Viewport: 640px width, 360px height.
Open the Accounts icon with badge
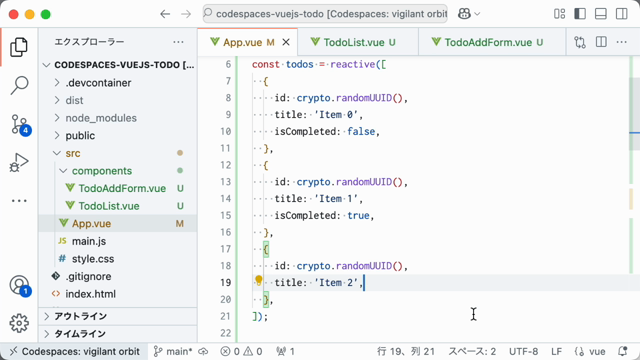coord(20,285)
